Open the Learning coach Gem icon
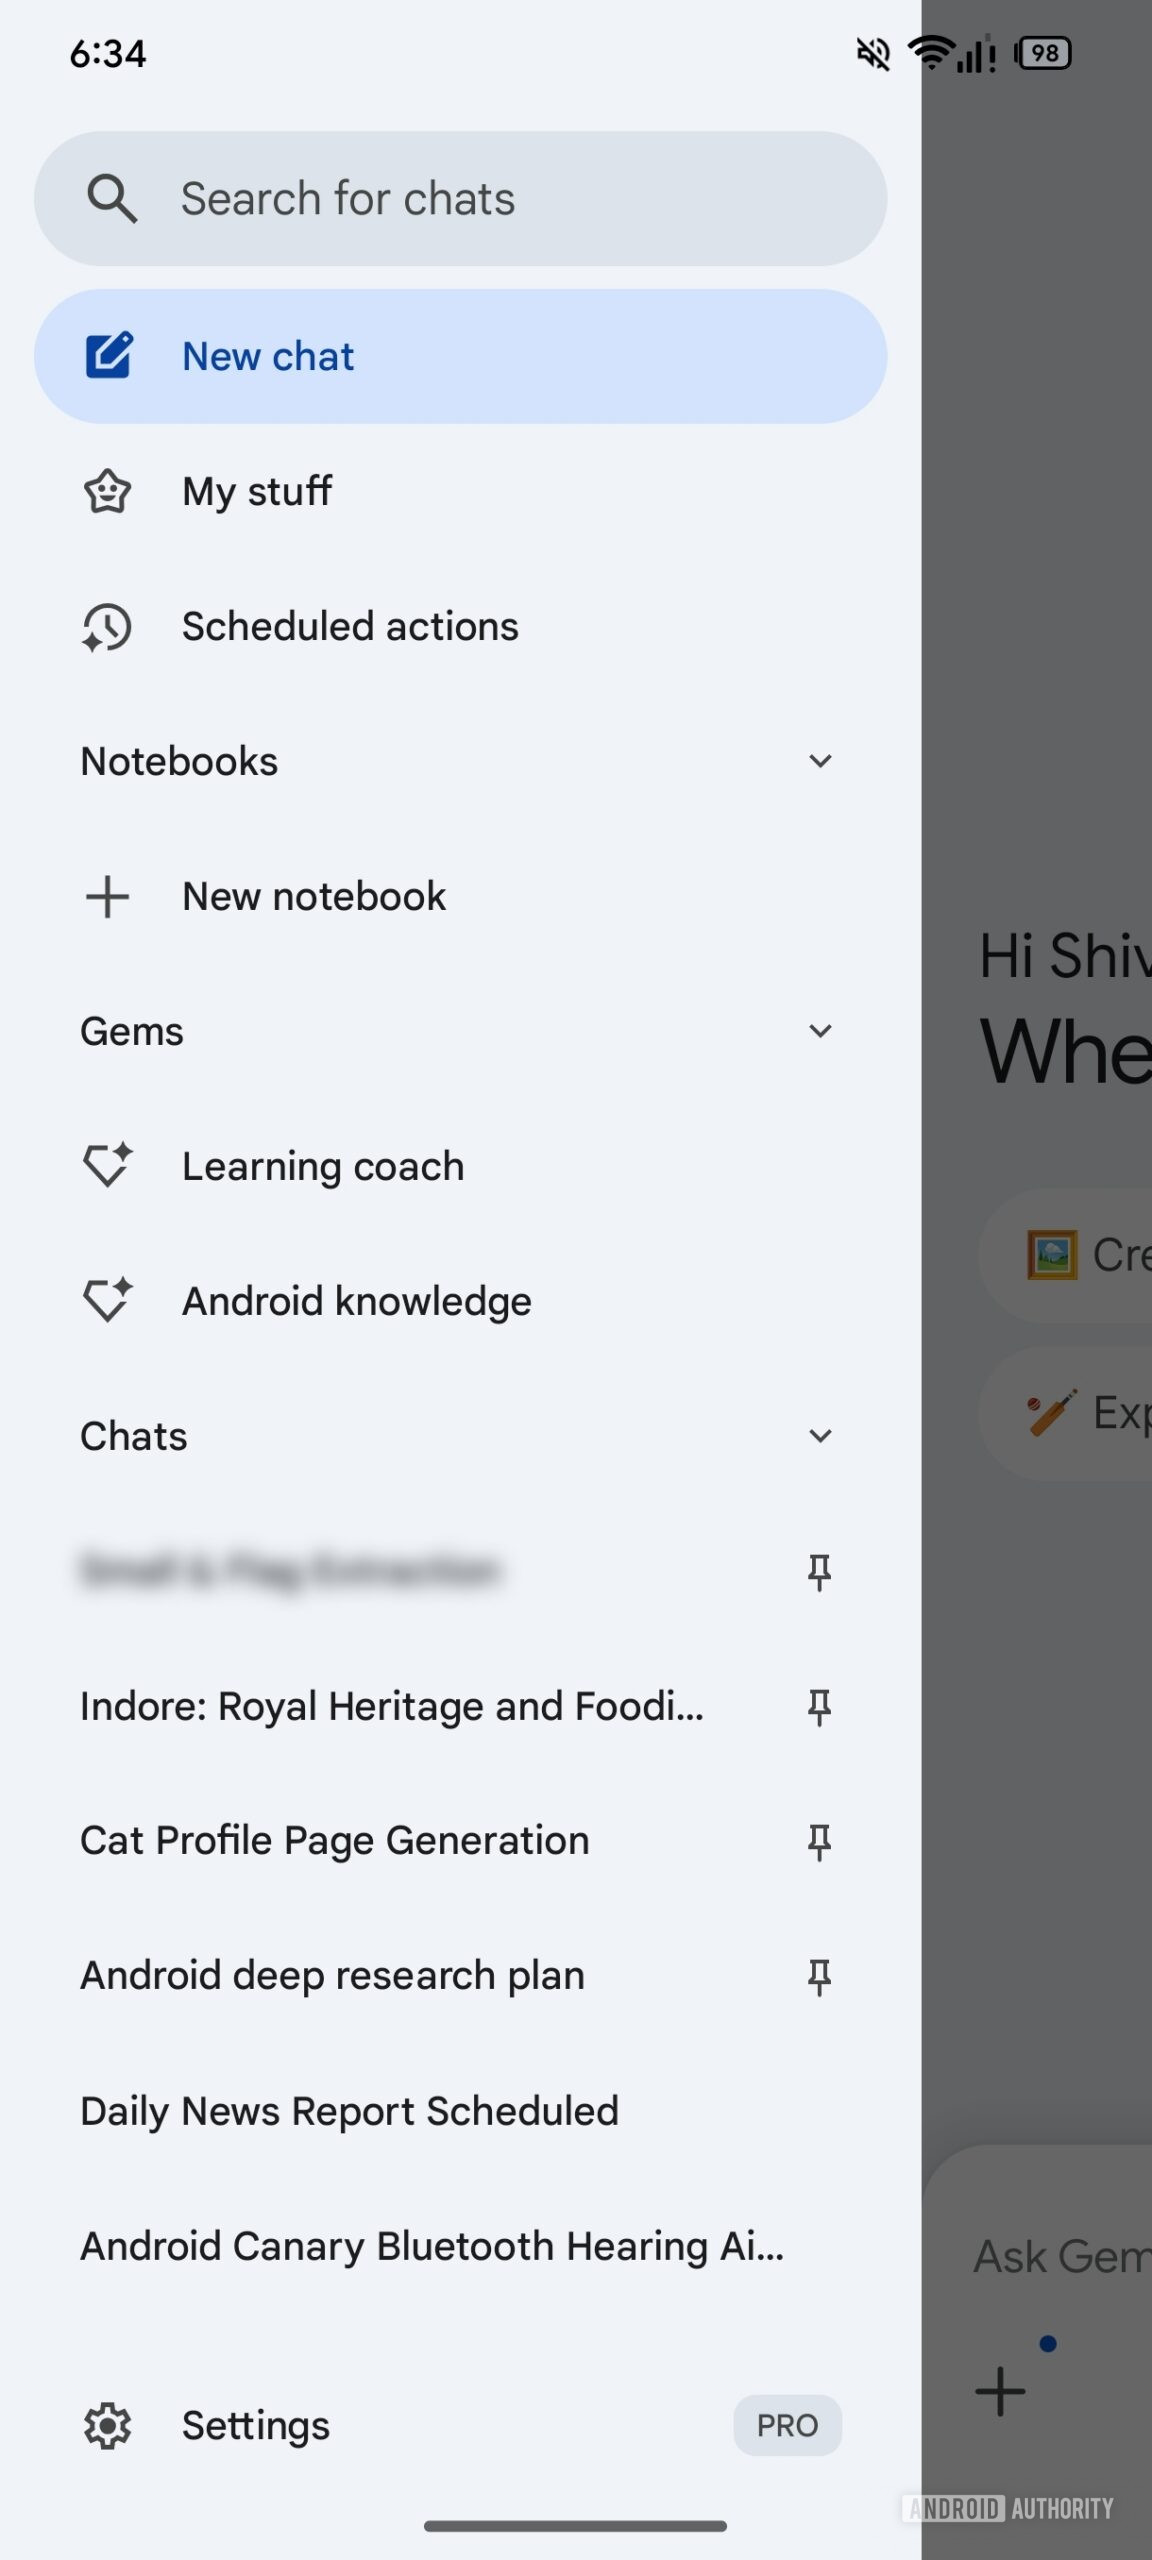Viewport: 1152px width, 2560px height. tap(107, 1165)
